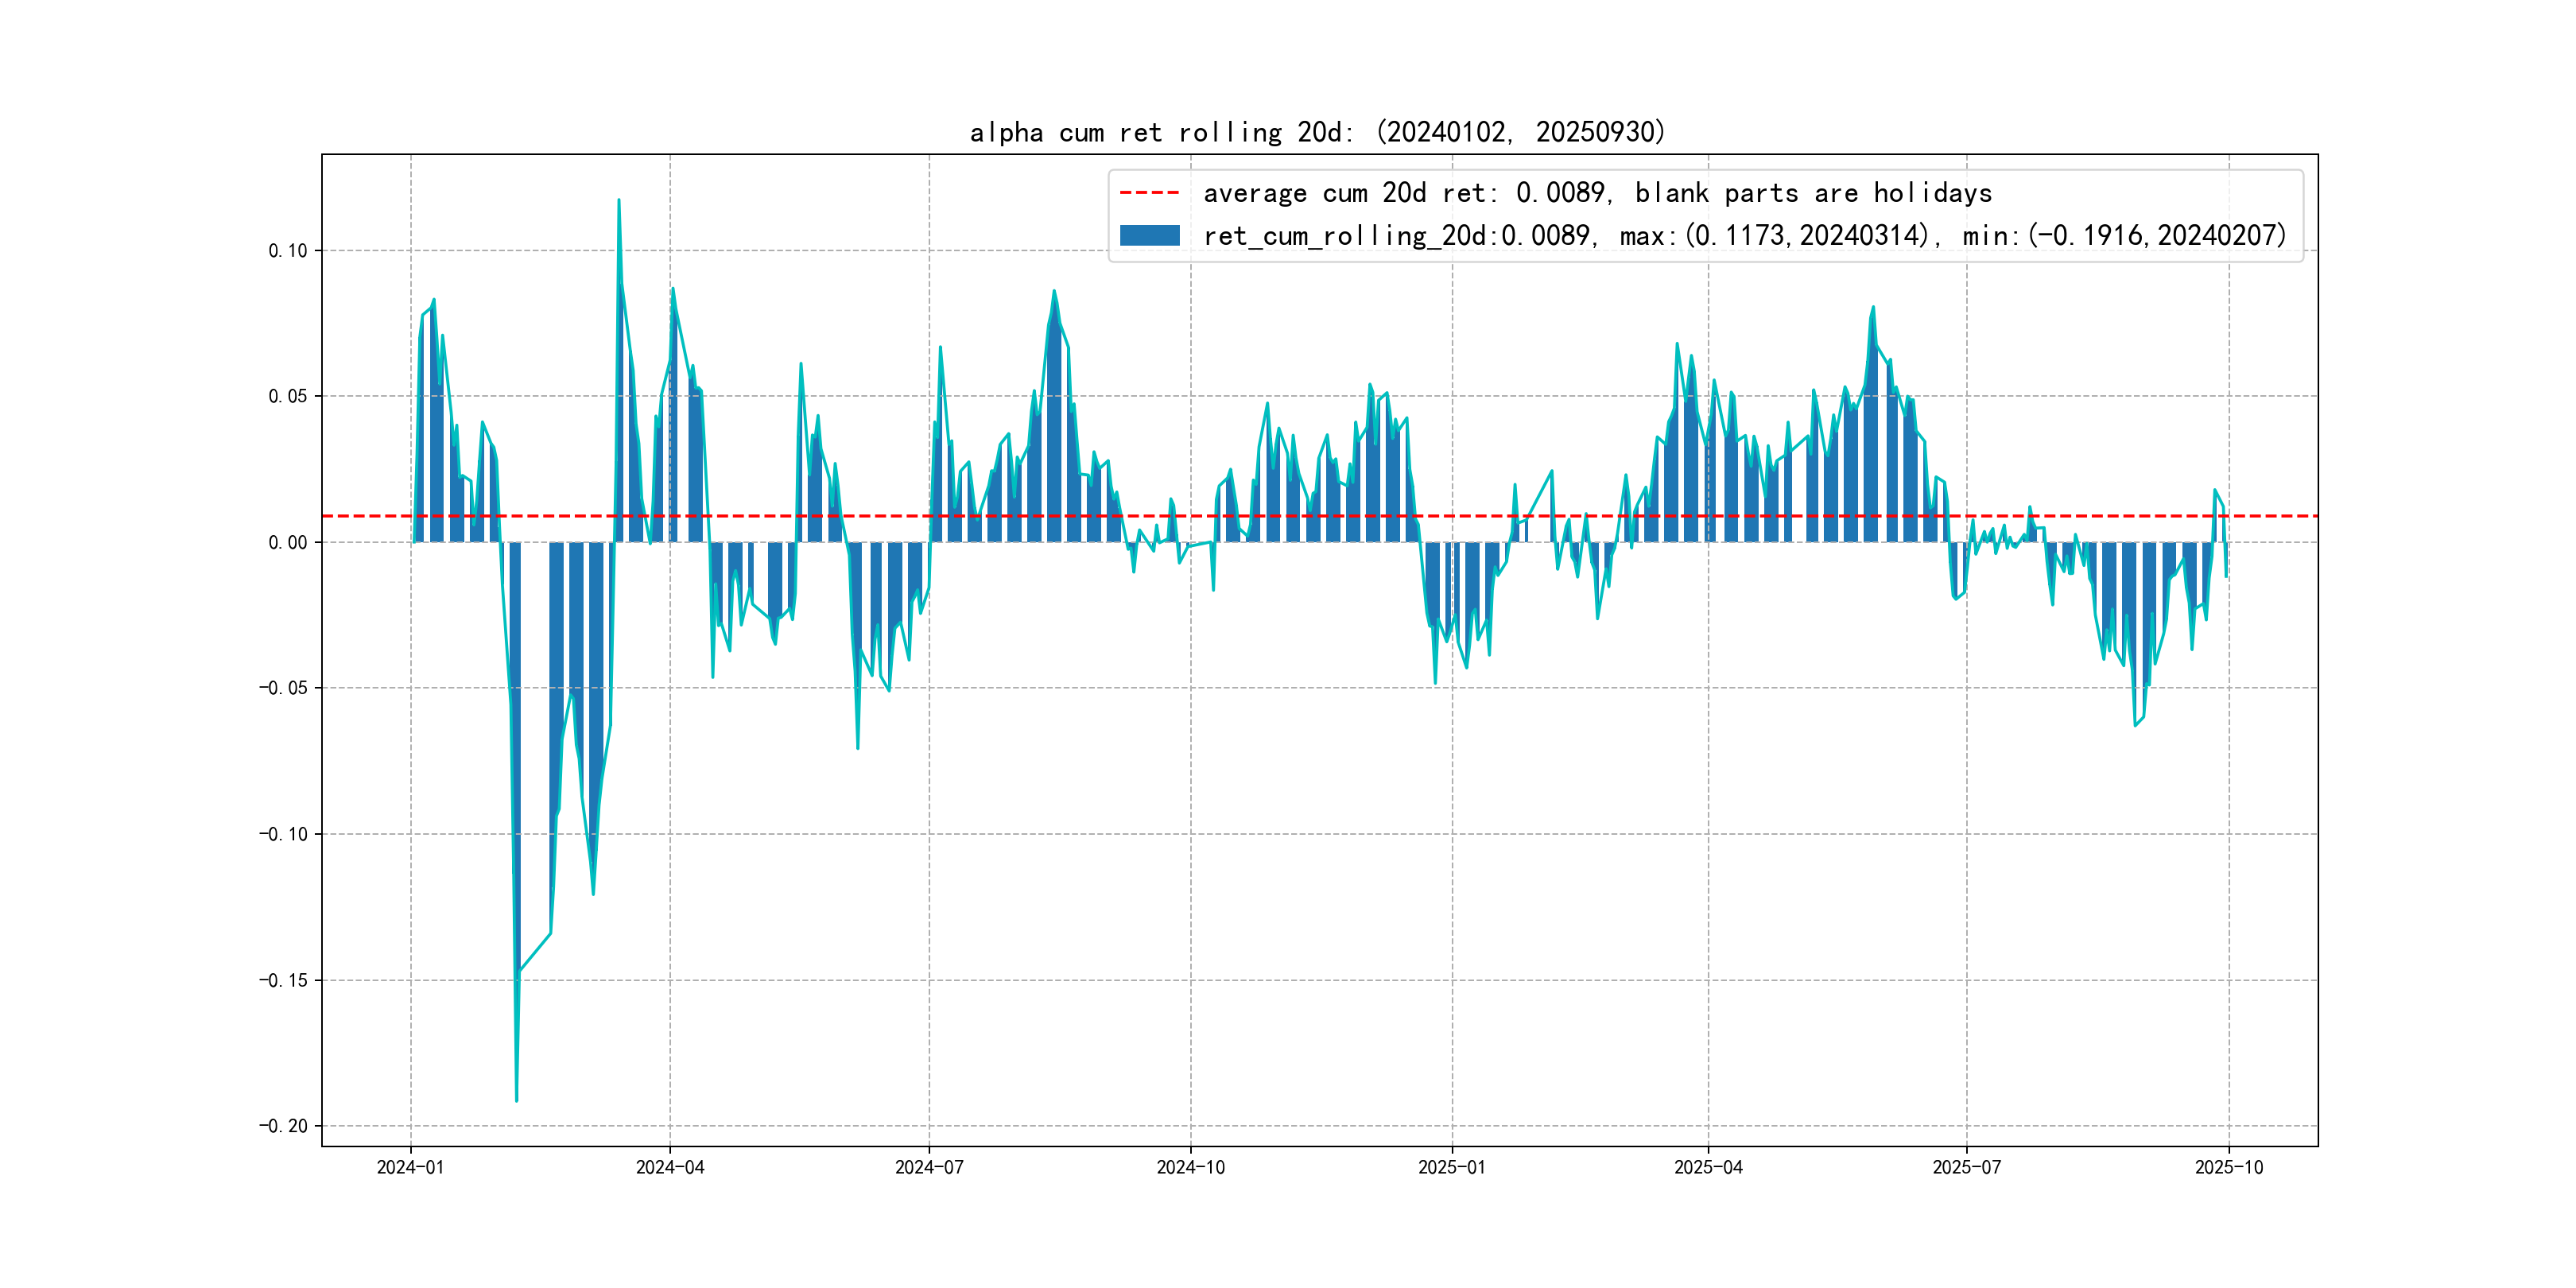Select the 2024-10 x-axis tick label
Image resolution: width=2576 pixels, height=1288 pixels.
point(1190,1167)
